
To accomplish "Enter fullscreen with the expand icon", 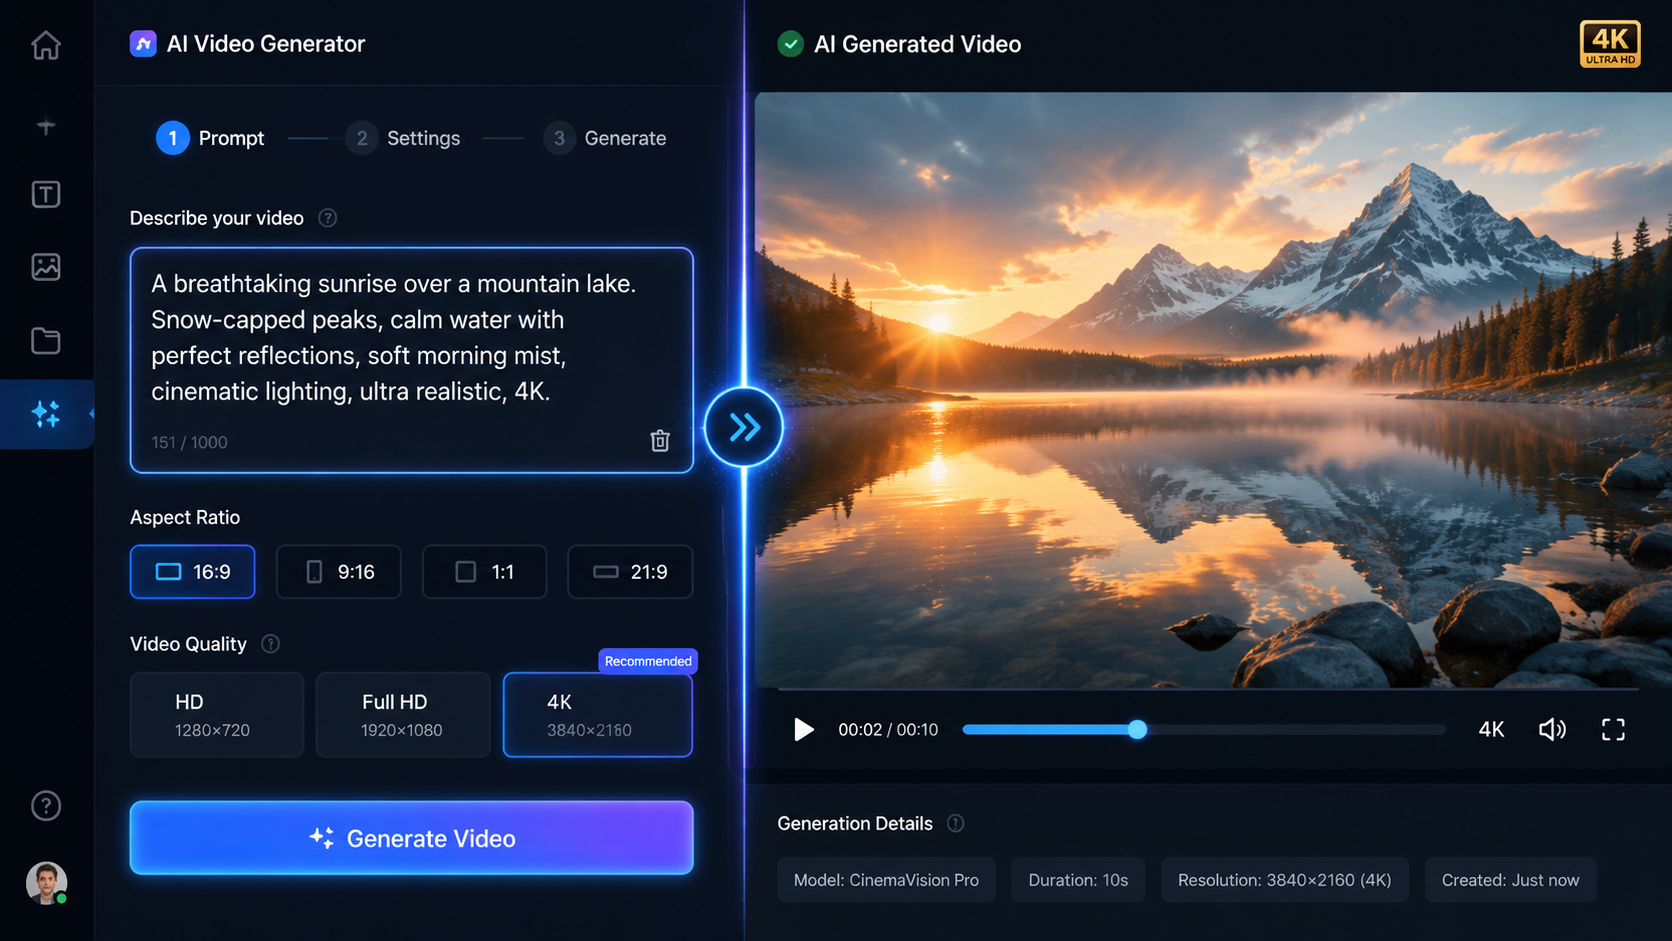I will pyautogui.click(x=1613, y=730).
